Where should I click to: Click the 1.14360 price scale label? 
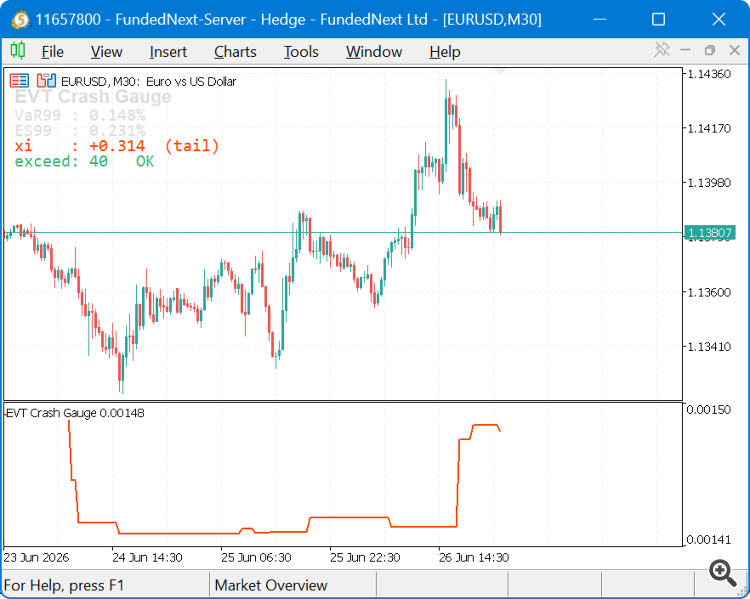[709, 74]
